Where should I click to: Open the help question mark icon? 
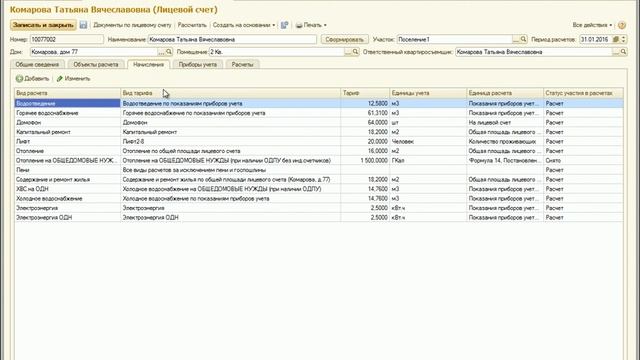[622, 25]
